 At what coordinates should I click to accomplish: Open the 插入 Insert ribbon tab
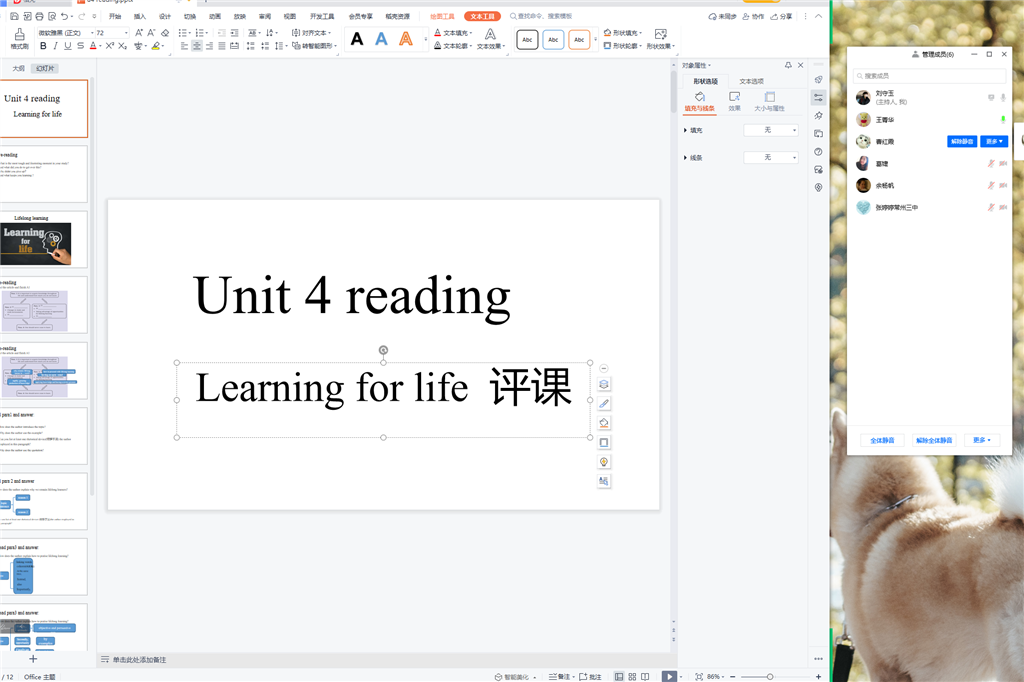coord(140,16)
